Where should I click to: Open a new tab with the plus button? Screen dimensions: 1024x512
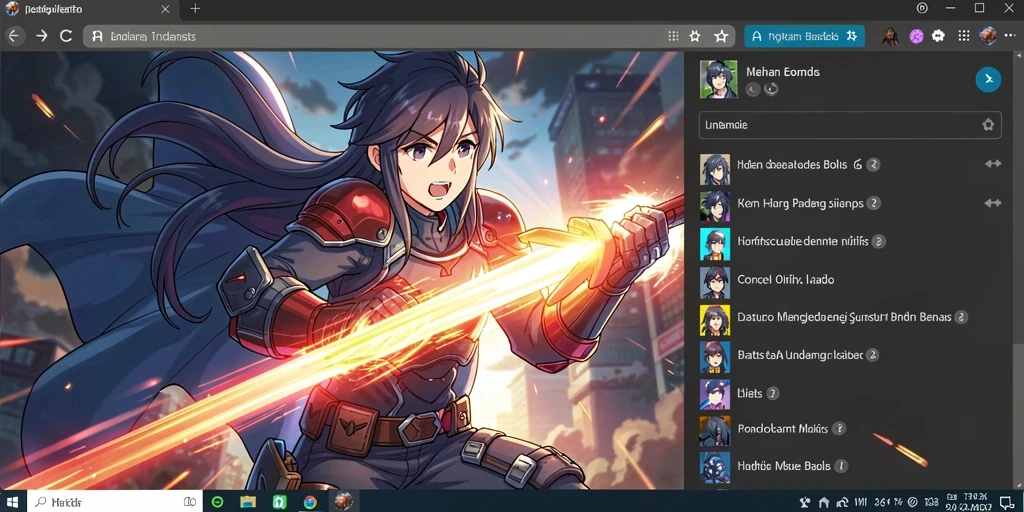(x=195, y=8)
